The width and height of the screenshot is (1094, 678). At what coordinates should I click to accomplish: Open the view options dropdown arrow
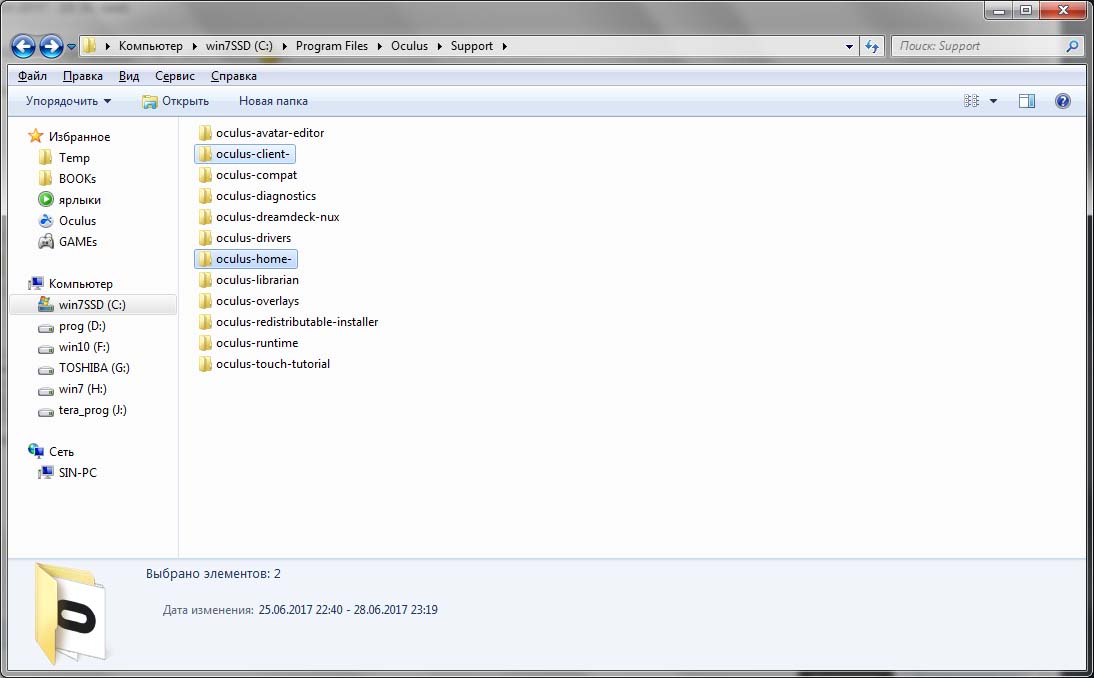[x=994, y=101]
